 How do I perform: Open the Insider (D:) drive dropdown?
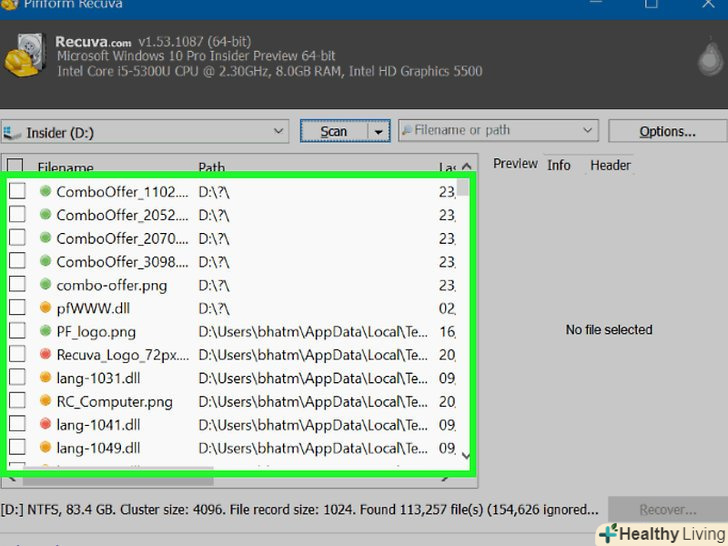[278, 131]
